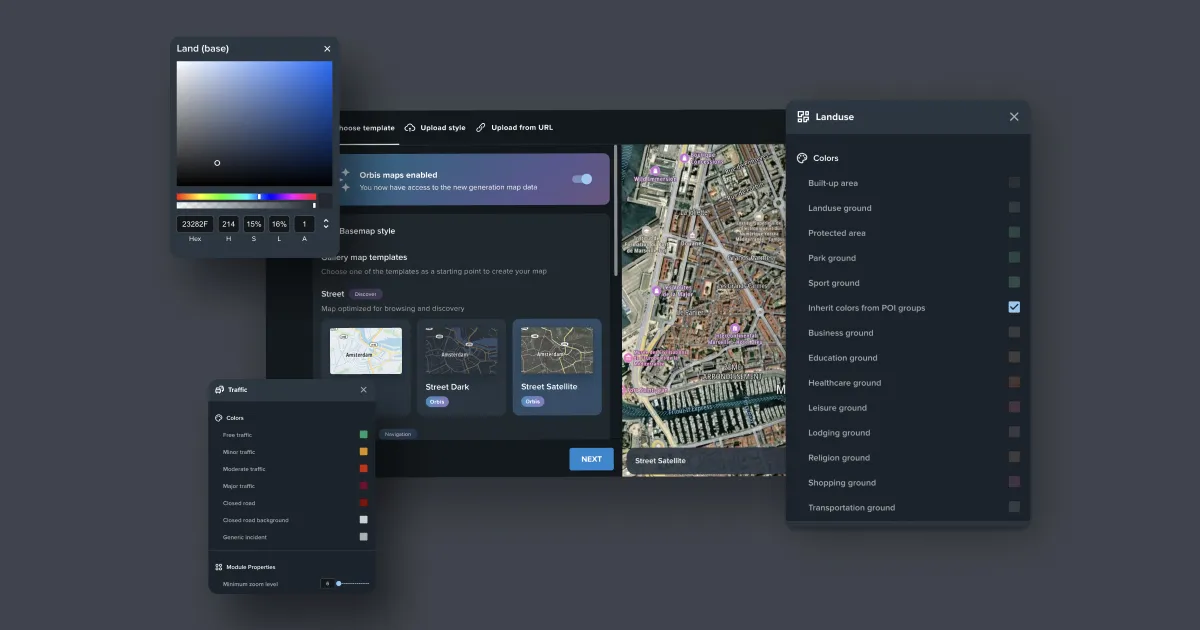Click the Minimum zoom level value box

tap(327, 583)
